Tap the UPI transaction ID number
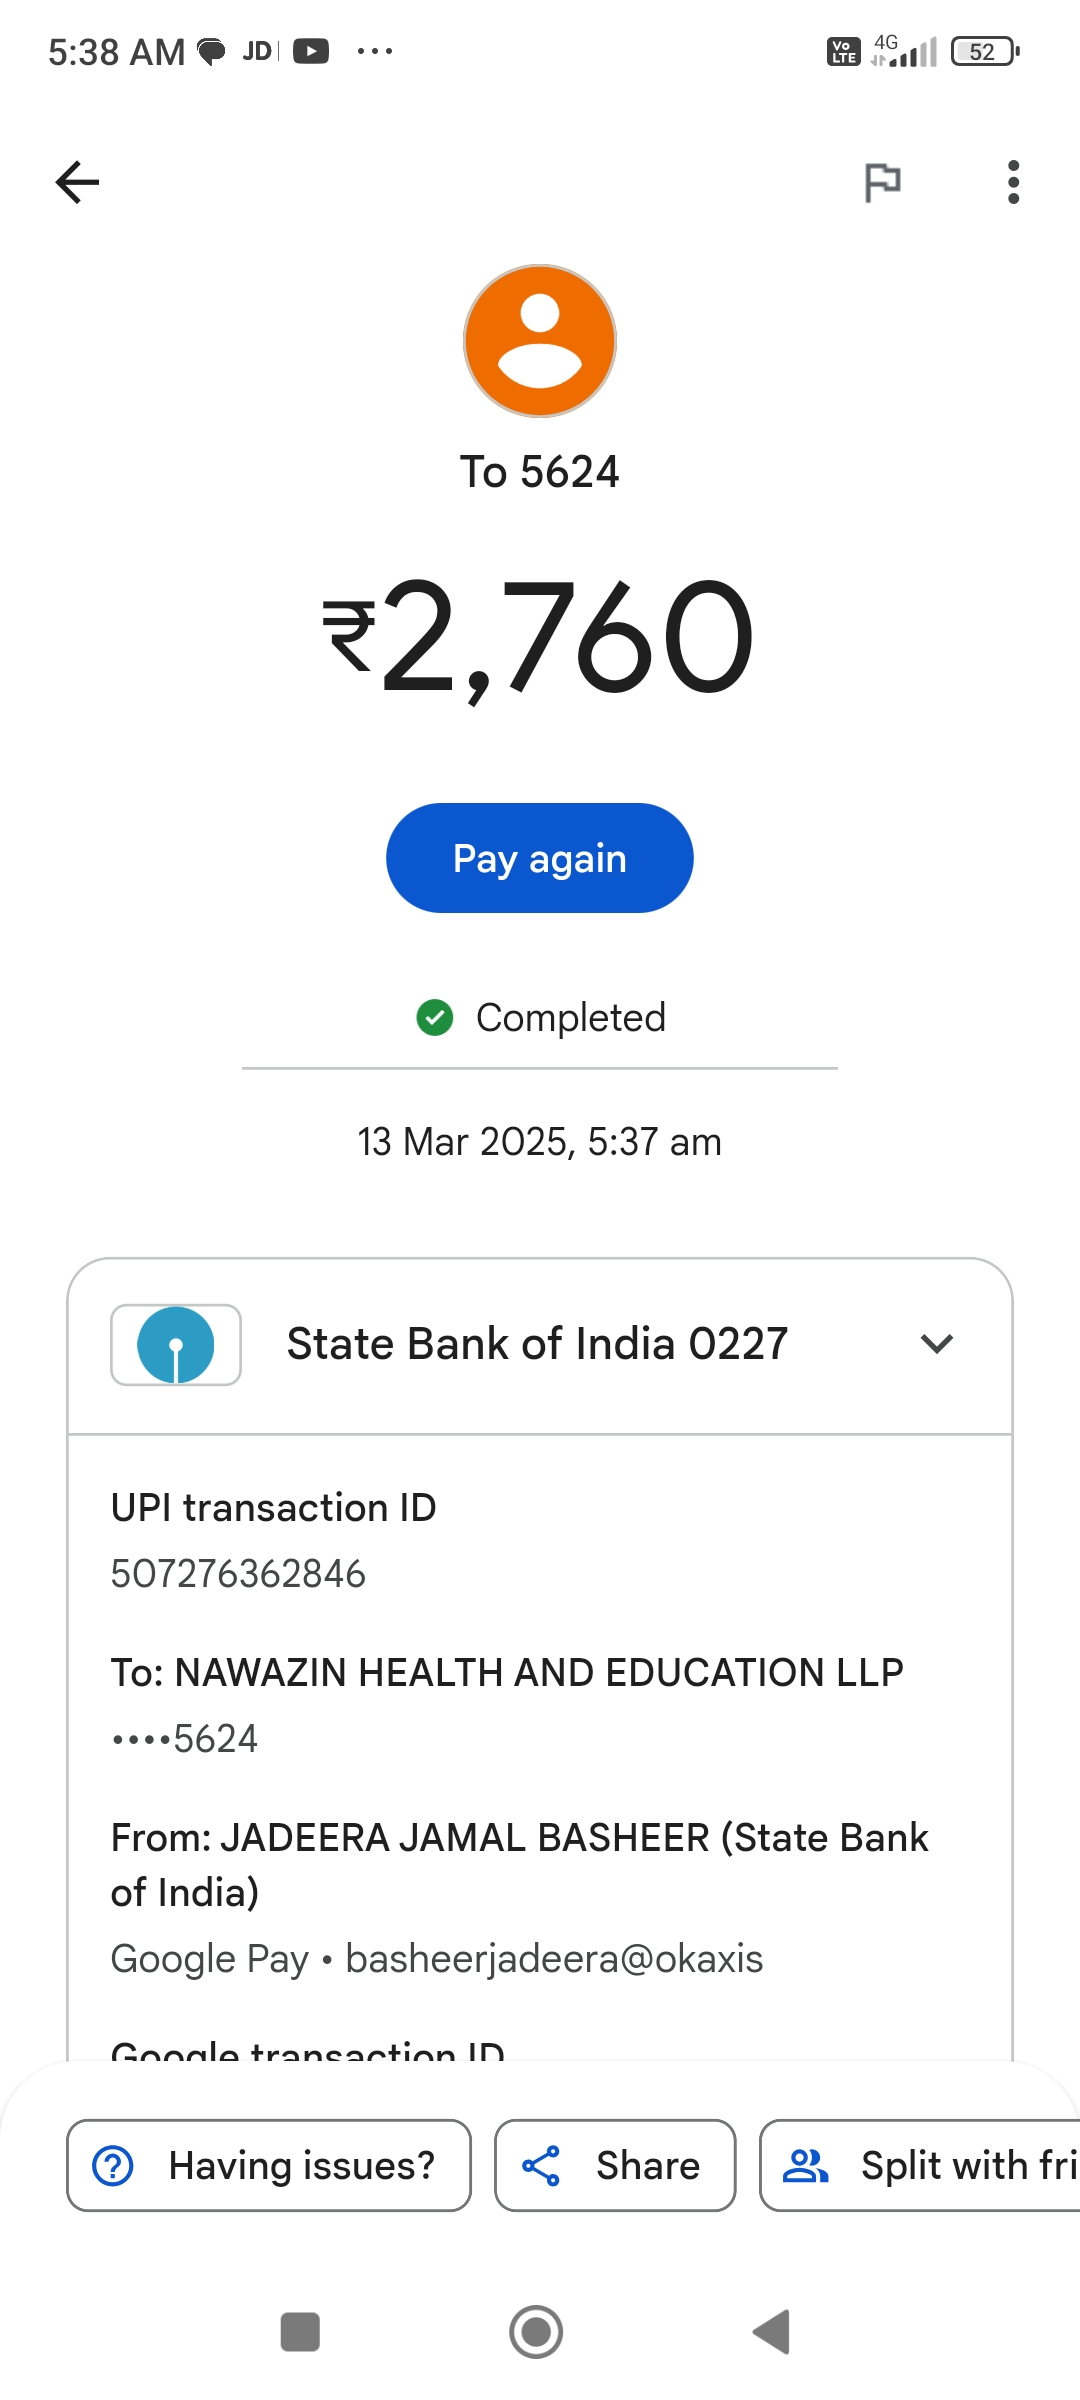This screenshot has height=2400, width=1080. (238, 1574)
